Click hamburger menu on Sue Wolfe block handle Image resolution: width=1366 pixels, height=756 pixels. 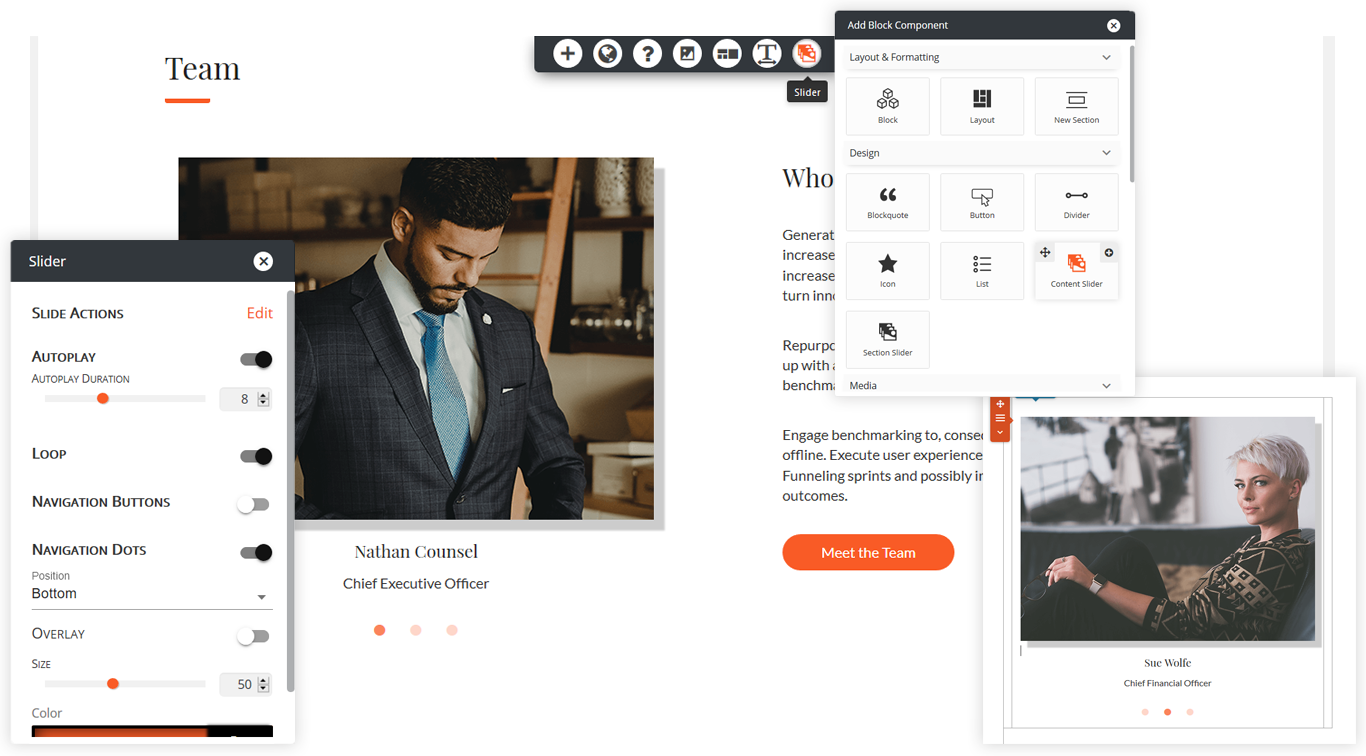click(1000, 418)
